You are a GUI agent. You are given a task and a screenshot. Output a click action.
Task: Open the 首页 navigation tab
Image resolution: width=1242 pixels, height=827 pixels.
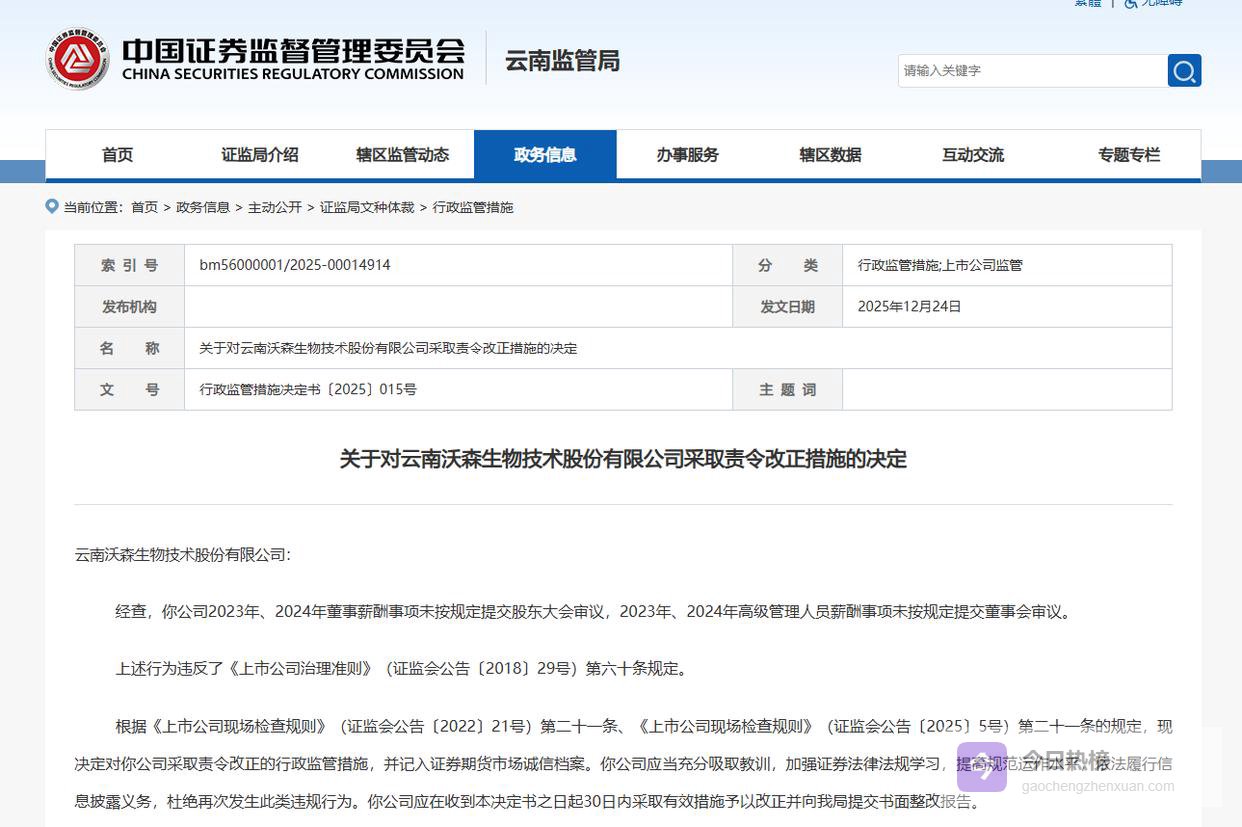tap(117, 155)
